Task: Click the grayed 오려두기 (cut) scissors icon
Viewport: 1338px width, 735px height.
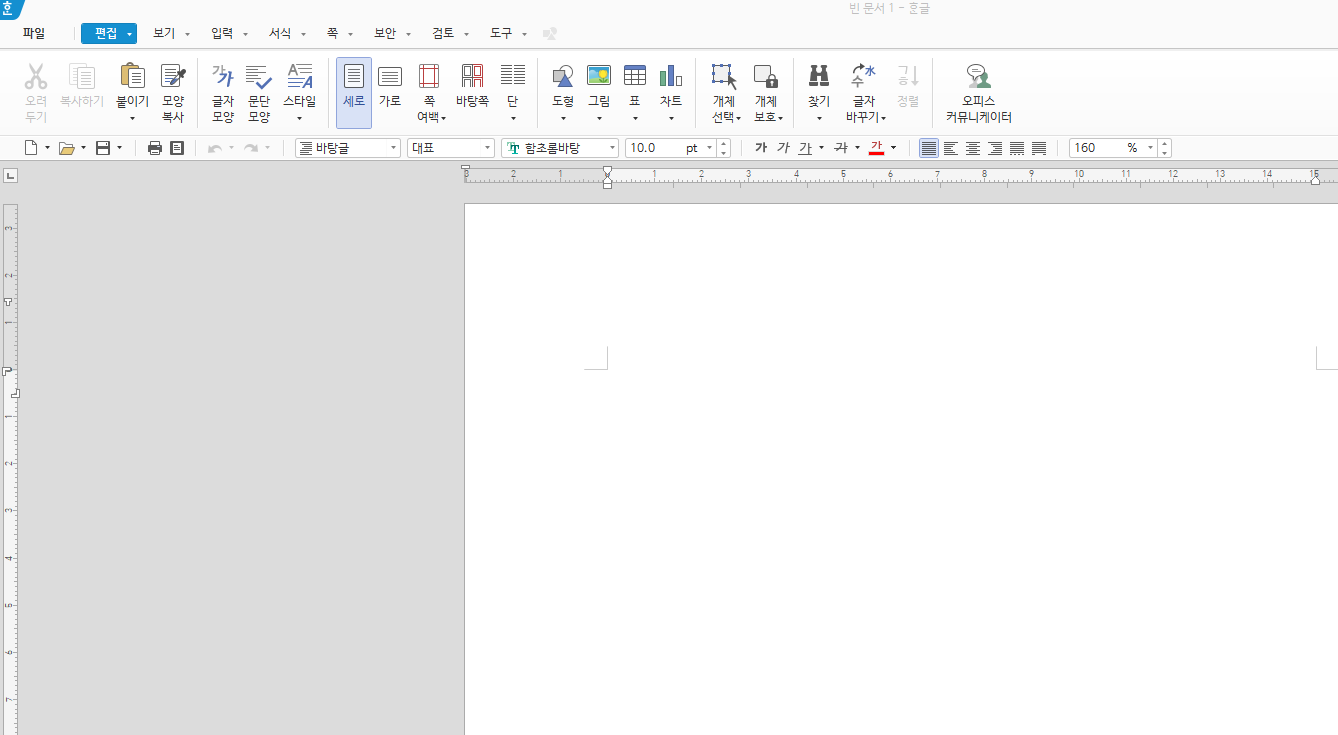Action: coord(36,77)
